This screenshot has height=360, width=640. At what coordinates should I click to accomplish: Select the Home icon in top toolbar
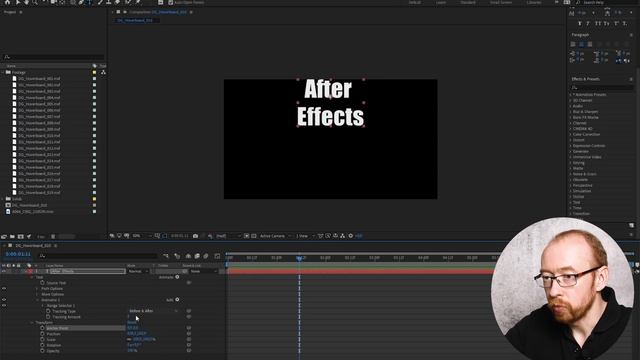(x=7, y=2)
